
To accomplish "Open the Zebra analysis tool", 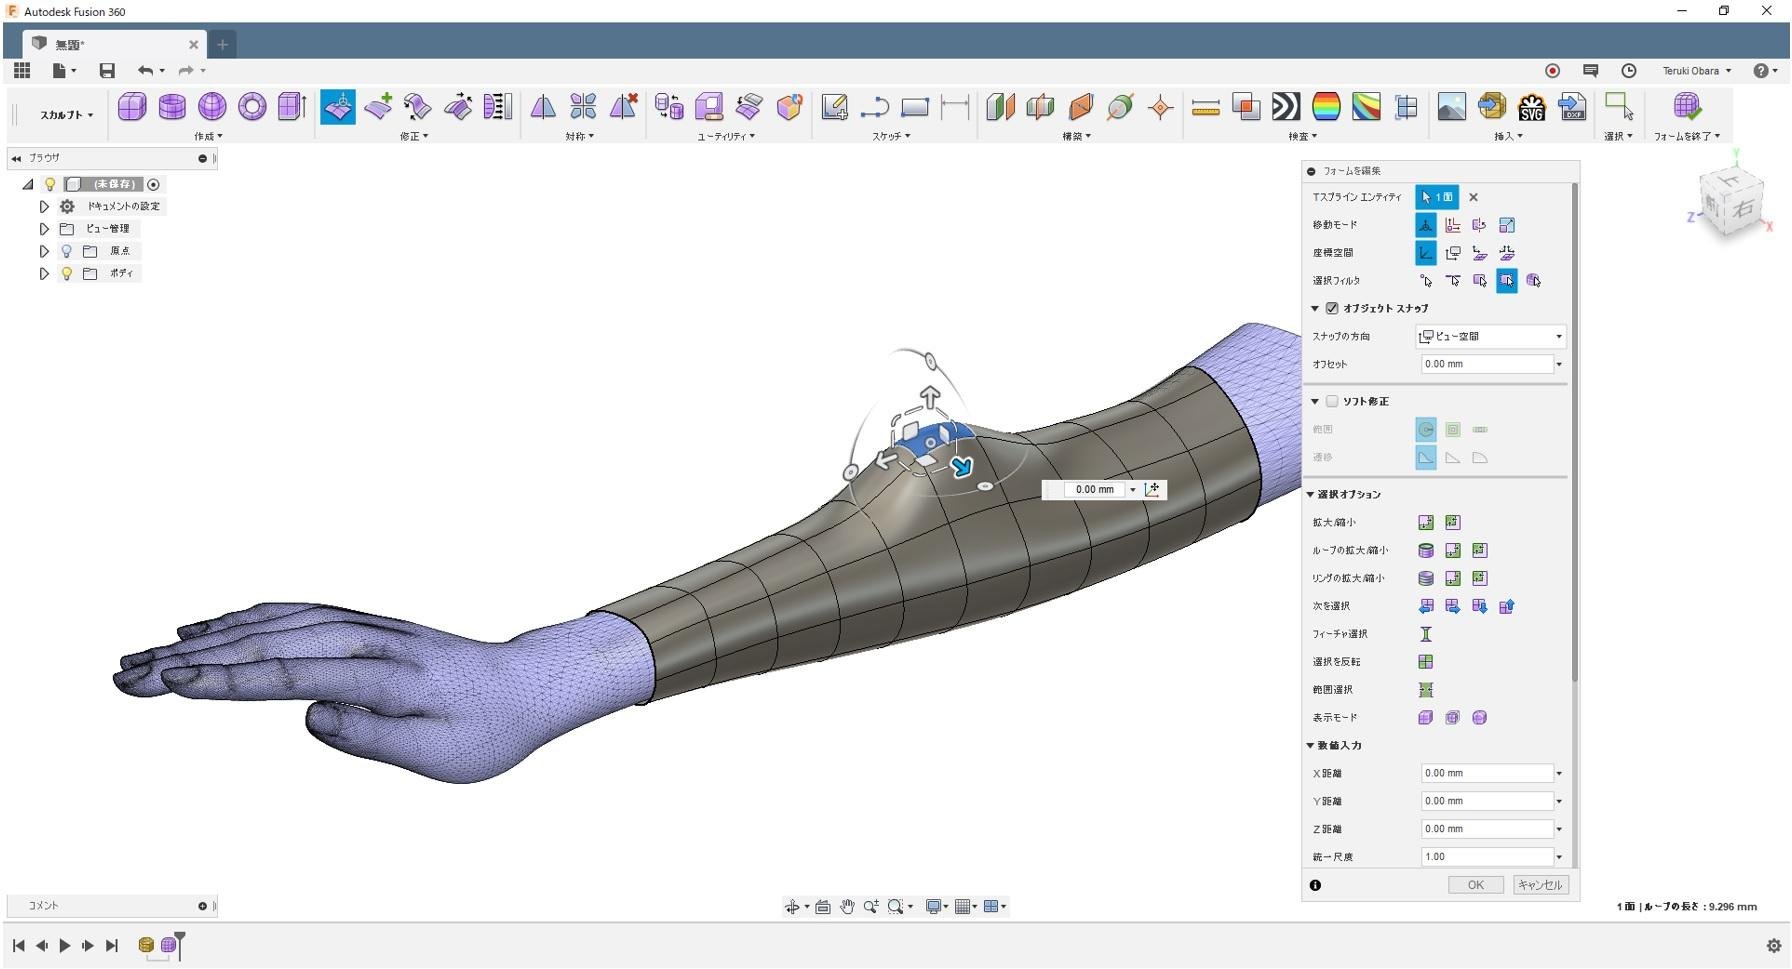I will (1286, 106).
